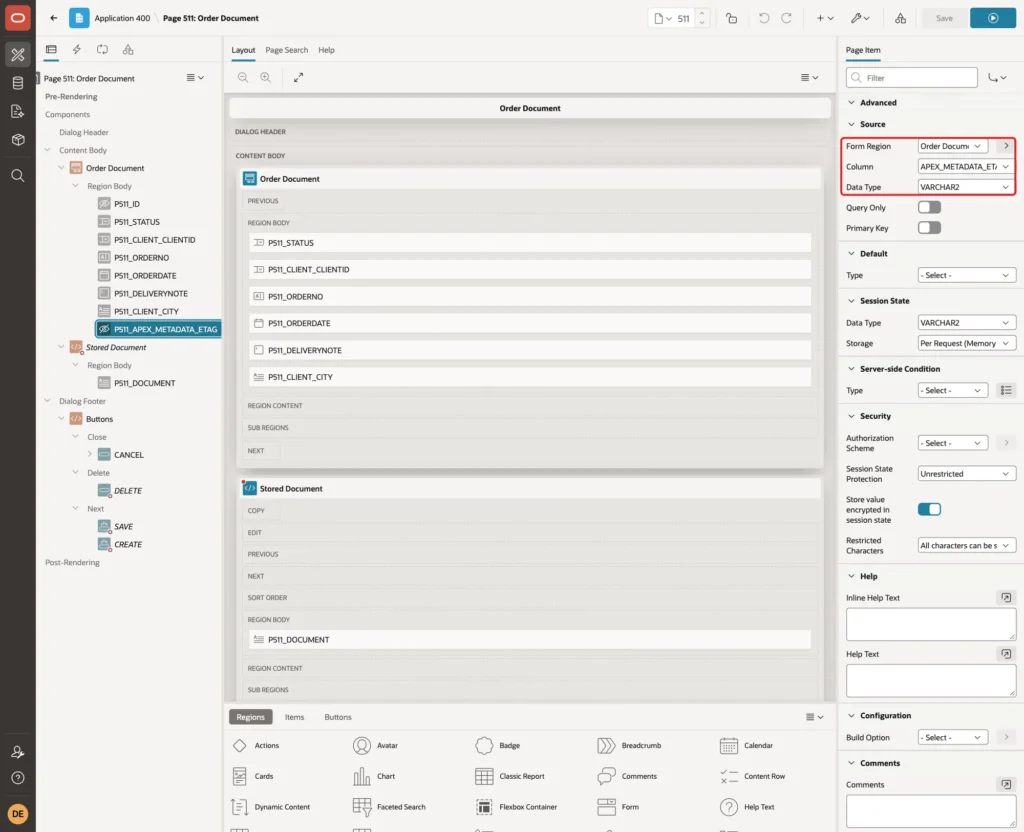Click the Save button
Image resolution: width=1024 pixels, height=832 pixels.
(944, 18)
